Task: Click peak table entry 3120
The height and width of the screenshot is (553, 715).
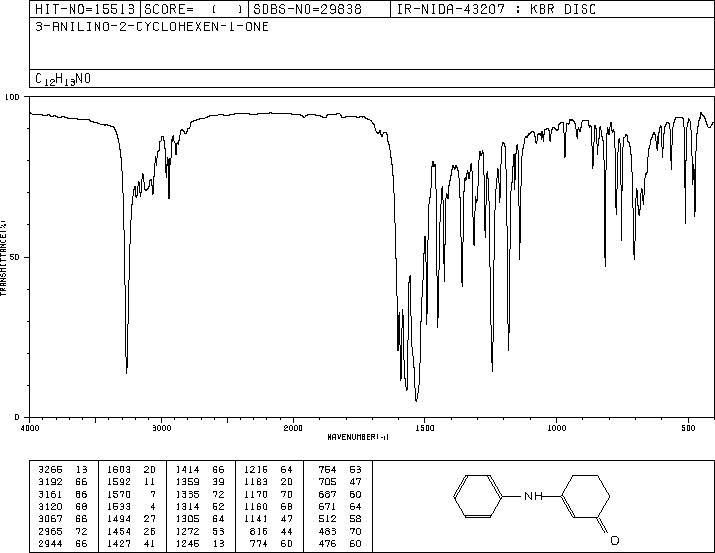Action: [x=62, y=506]
